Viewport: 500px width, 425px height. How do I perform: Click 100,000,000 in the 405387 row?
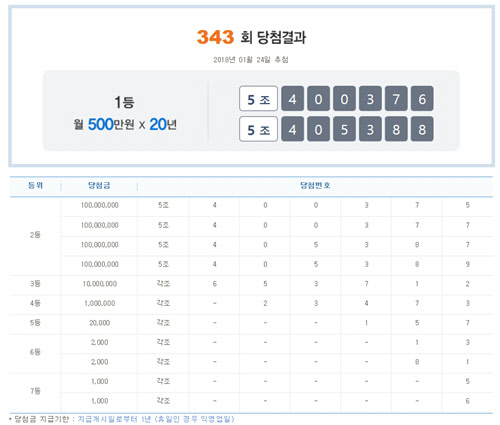coord(100,245)
